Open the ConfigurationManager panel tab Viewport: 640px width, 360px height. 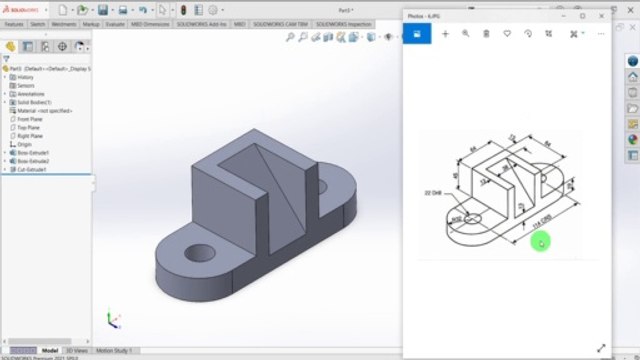(45, 47)
